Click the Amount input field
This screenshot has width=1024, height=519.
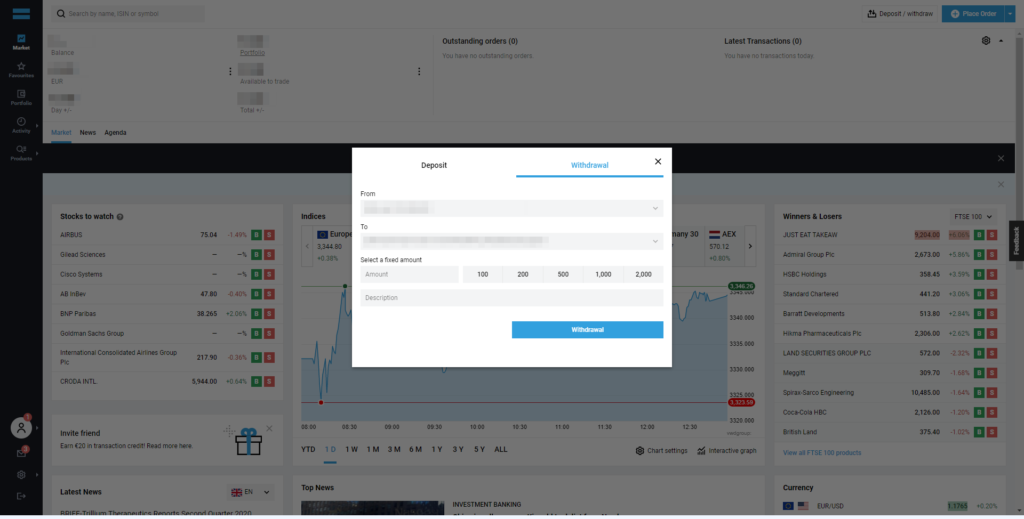click(x=409, y=274)
